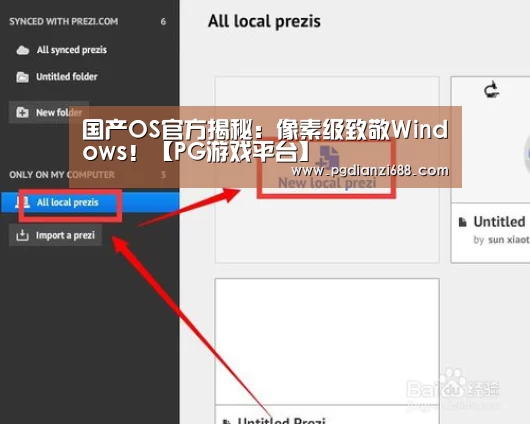Create a New local prezi
Viewport: 530px width, 424px height.
327,170
